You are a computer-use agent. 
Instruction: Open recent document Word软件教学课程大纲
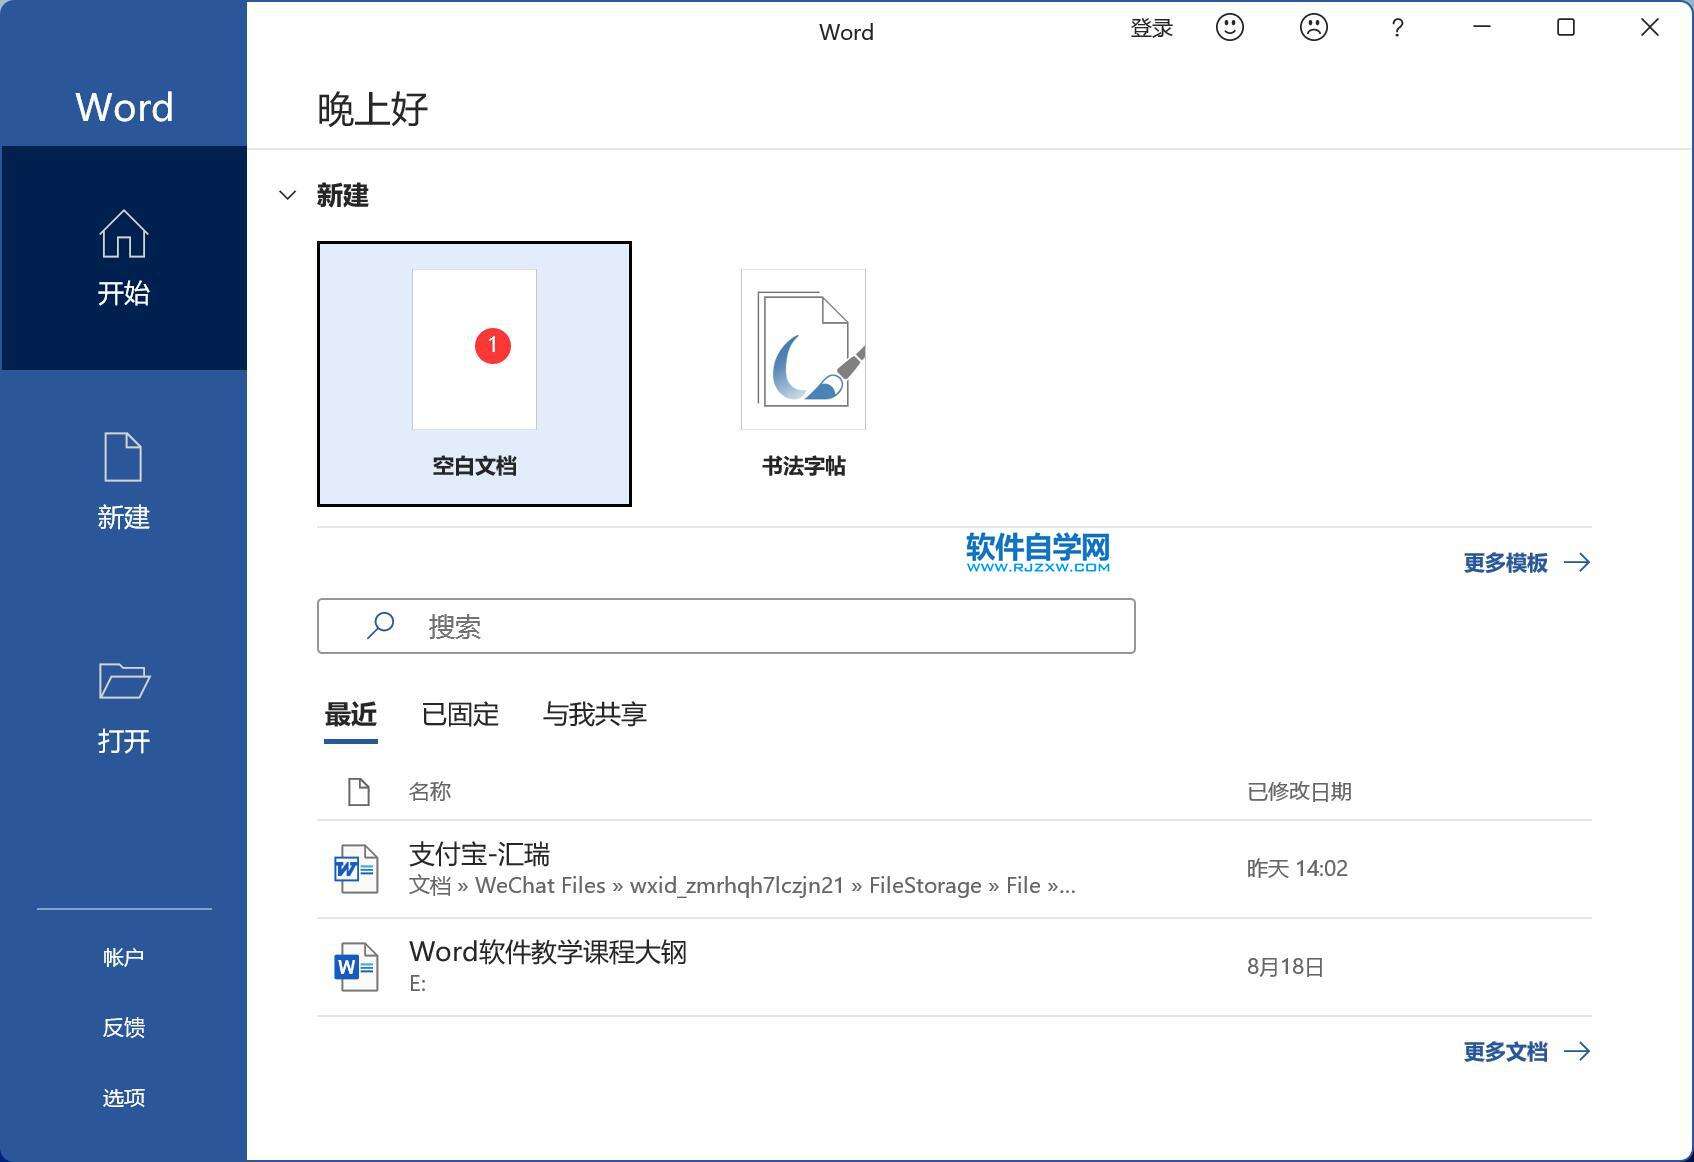(x=954, y=967)
